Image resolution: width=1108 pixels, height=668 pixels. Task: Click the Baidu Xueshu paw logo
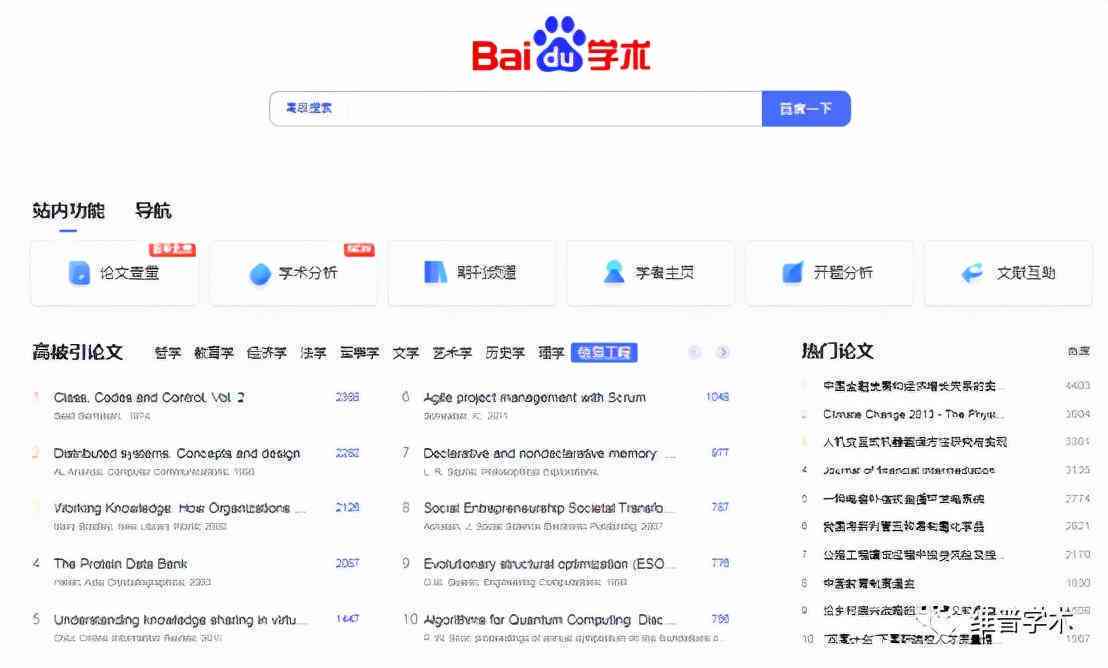click(x=560, y=44)
